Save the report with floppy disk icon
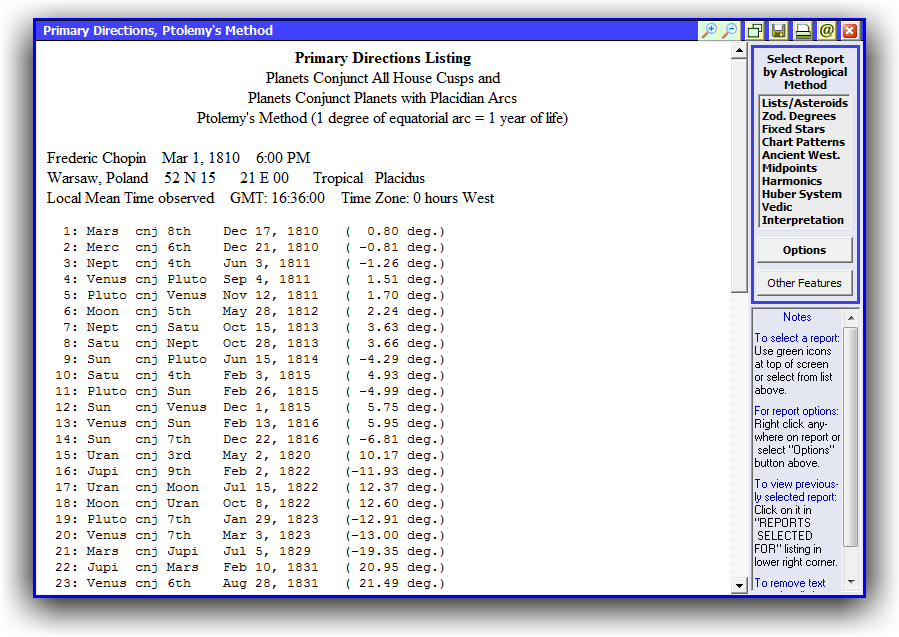Screen dimensions: 899x637 pos(779,31)
